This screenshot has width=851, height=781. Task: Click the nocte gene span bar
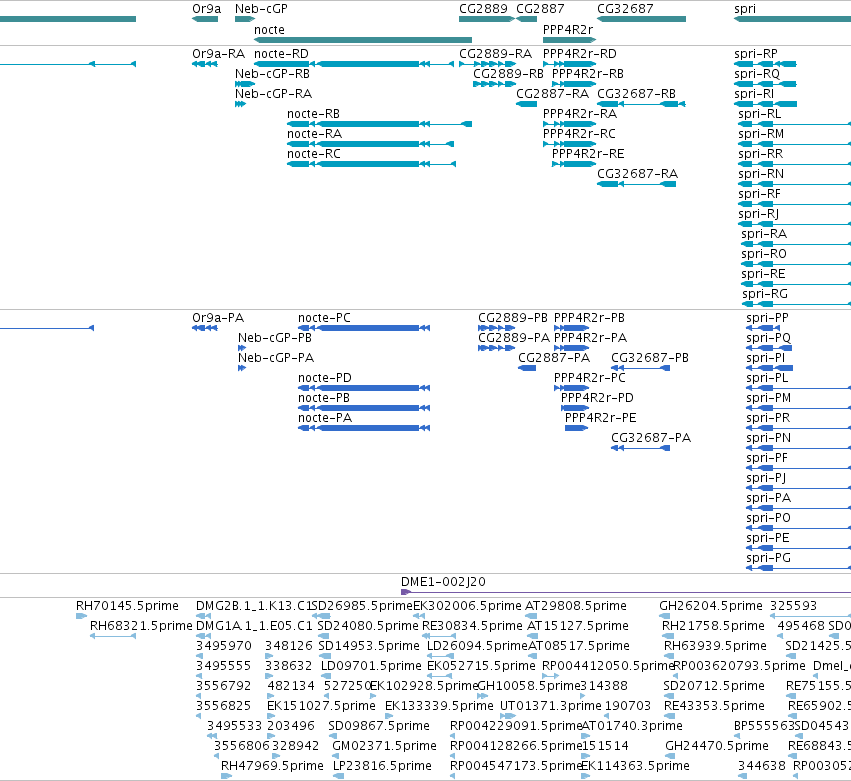coord(363,40)
